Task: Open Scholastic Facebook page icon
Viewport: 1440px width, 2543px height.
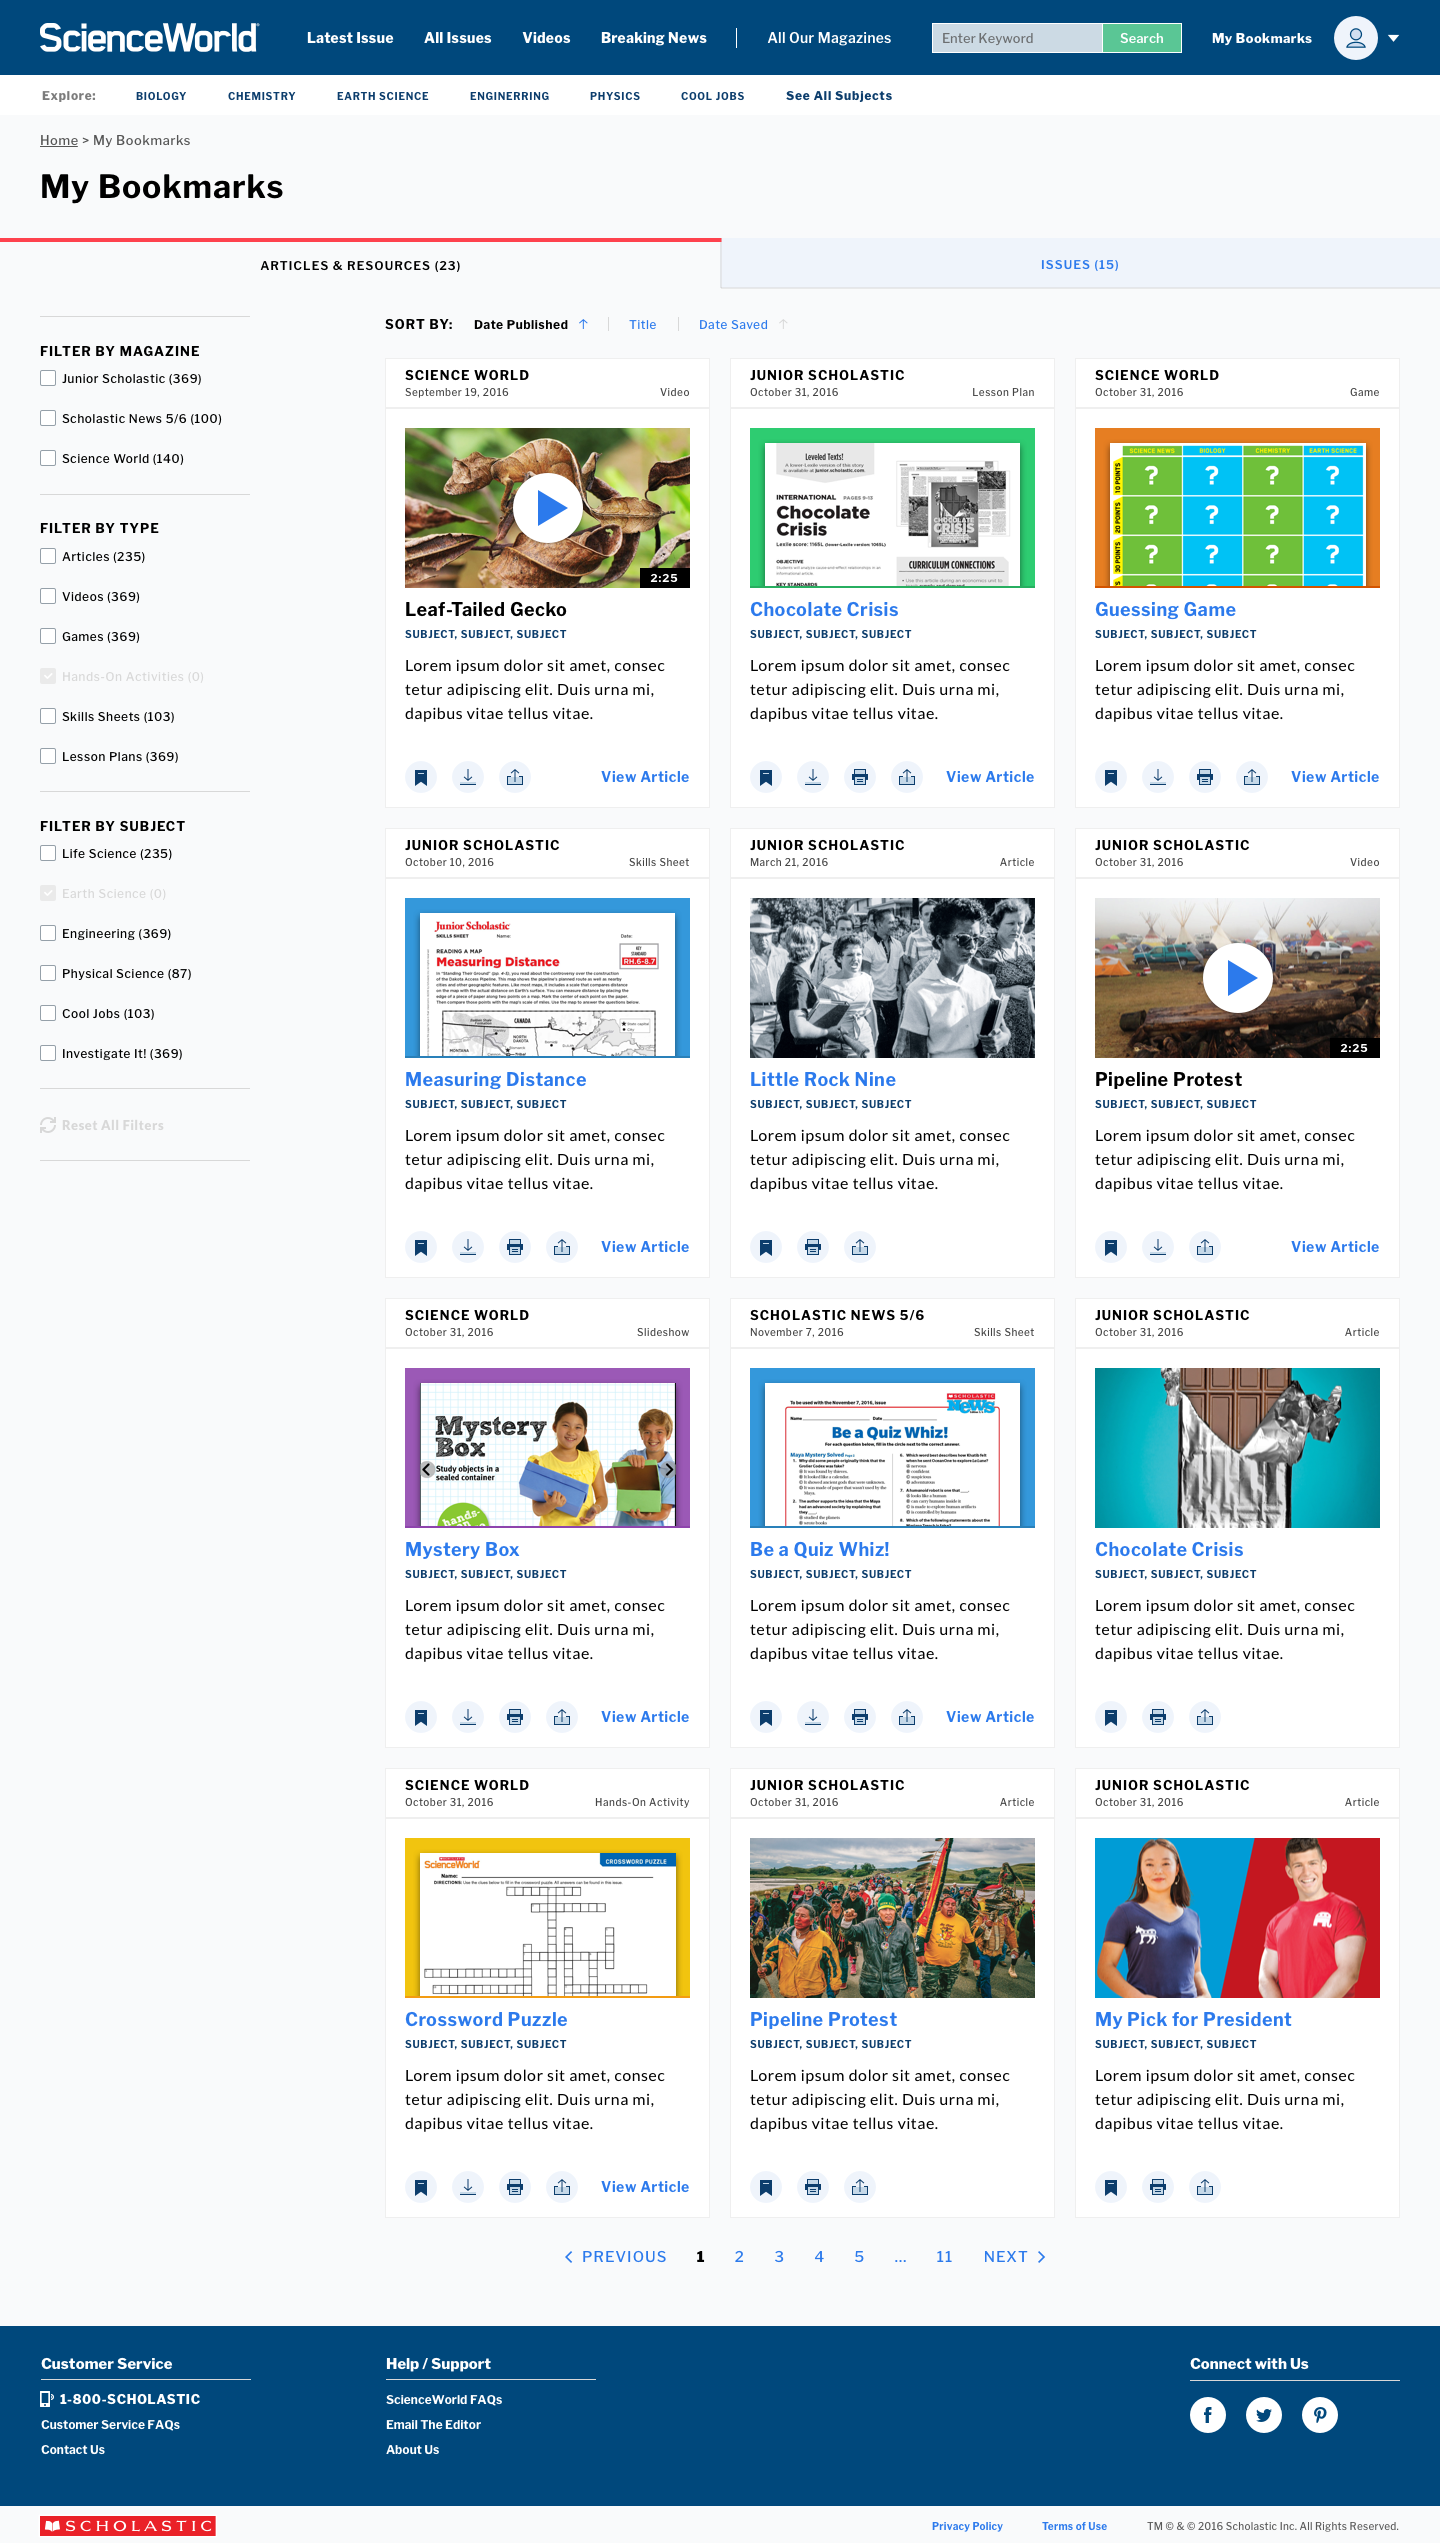Action: click(x=1208, y=2415)
